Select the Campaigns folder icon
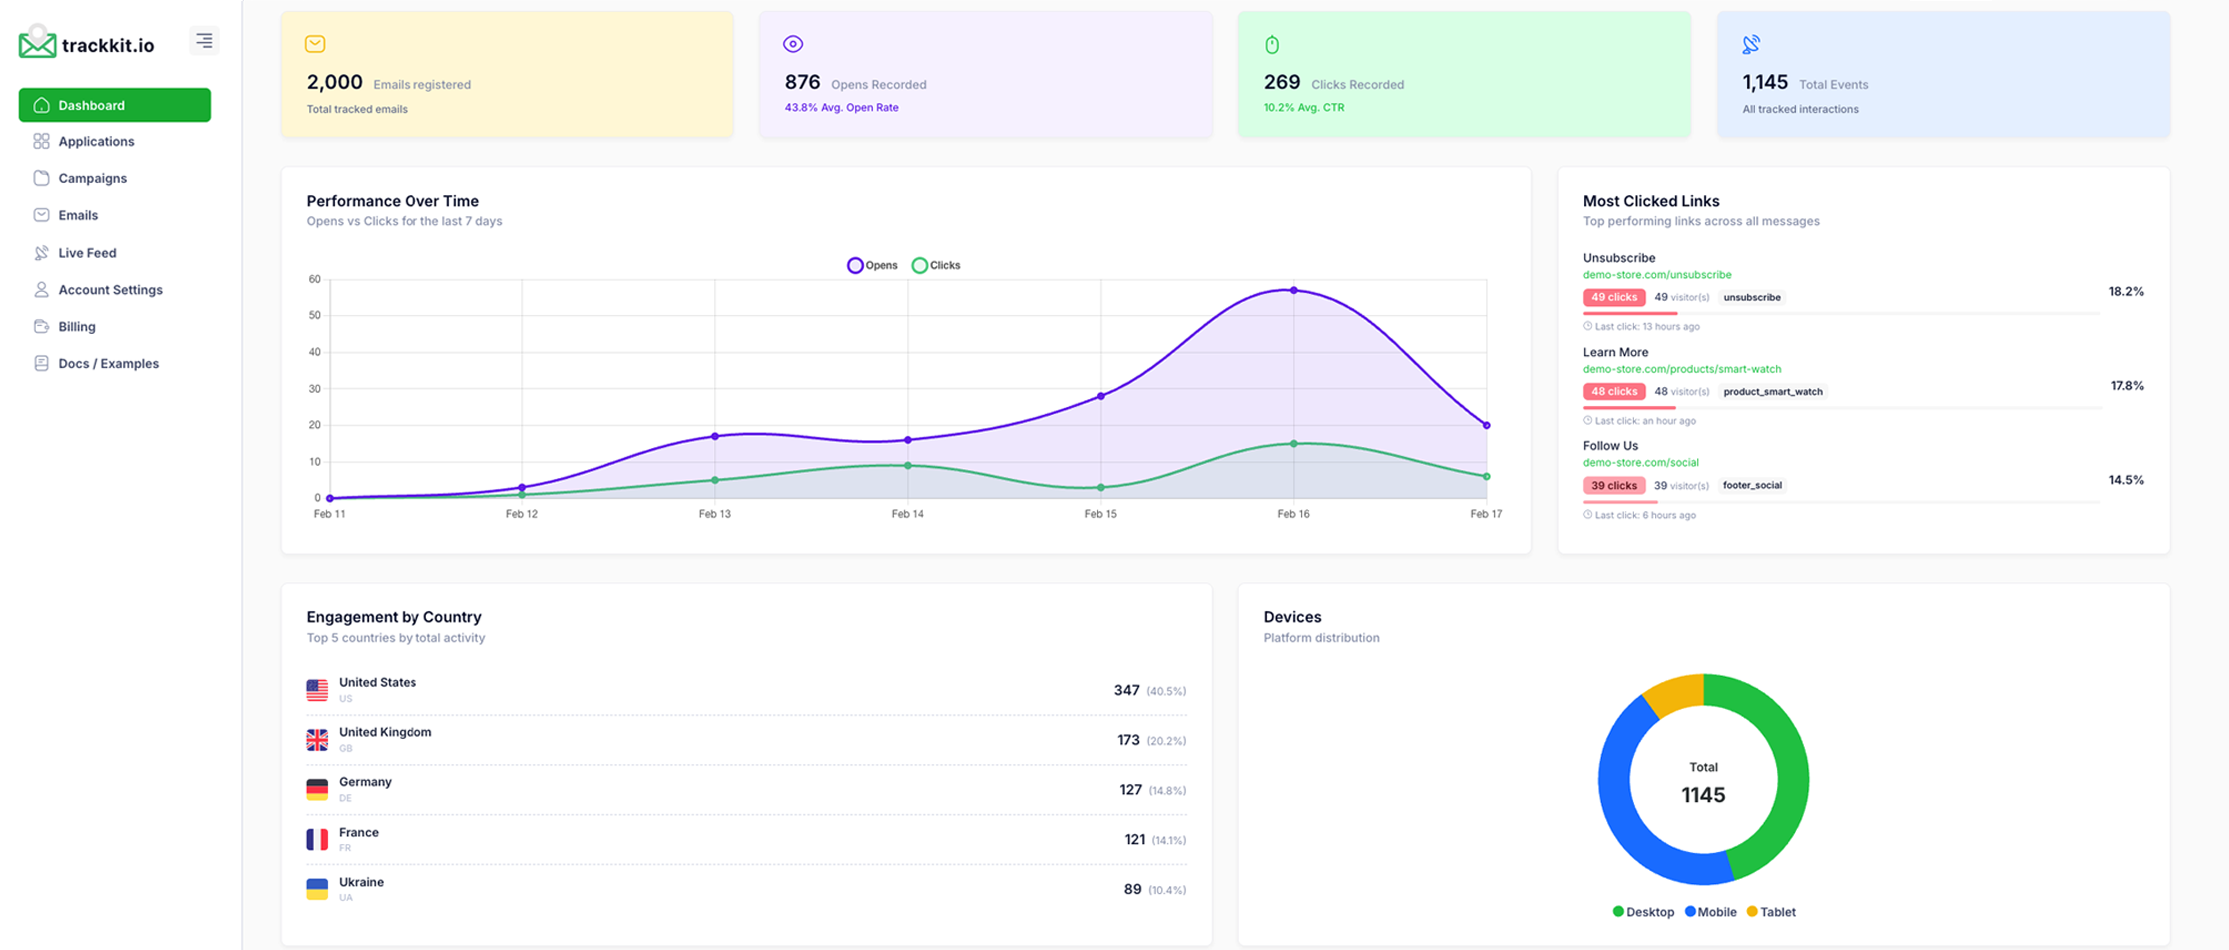This screenshot has width=2229, height=950. pyautogui.click(x=41, y=177)
